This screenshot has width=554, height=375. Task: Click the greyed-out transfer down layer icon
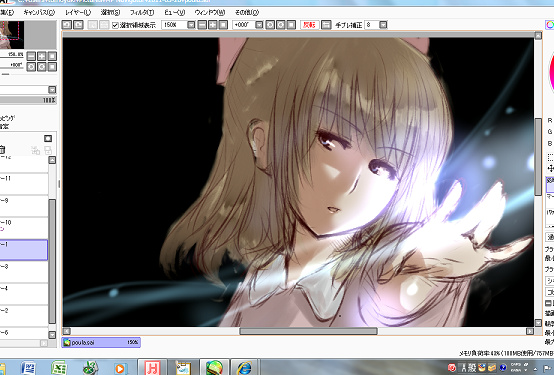pyautogui.click(x=35, y=150)
